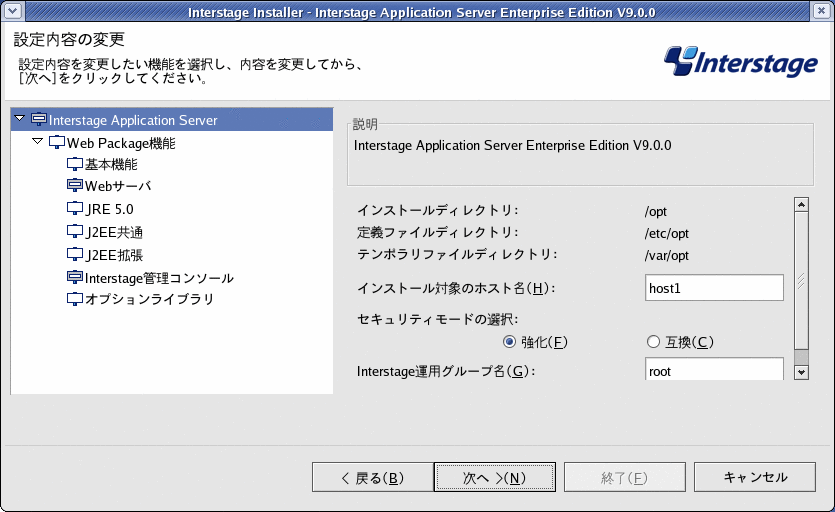Select the 互換(C) security mode radio button
This screenshot has height=512, width=835.
point(653,342)
